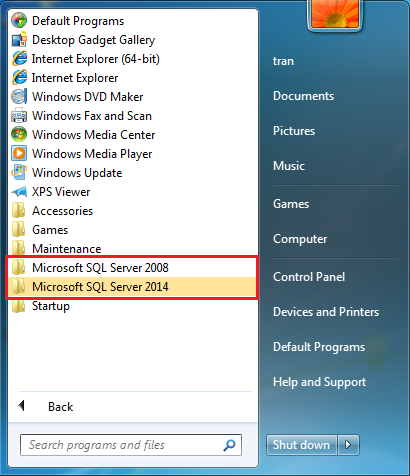Viewport: 410px width, 476px height.
Task: Open Windows Media Center icon
Action: [x=19, y=135]
